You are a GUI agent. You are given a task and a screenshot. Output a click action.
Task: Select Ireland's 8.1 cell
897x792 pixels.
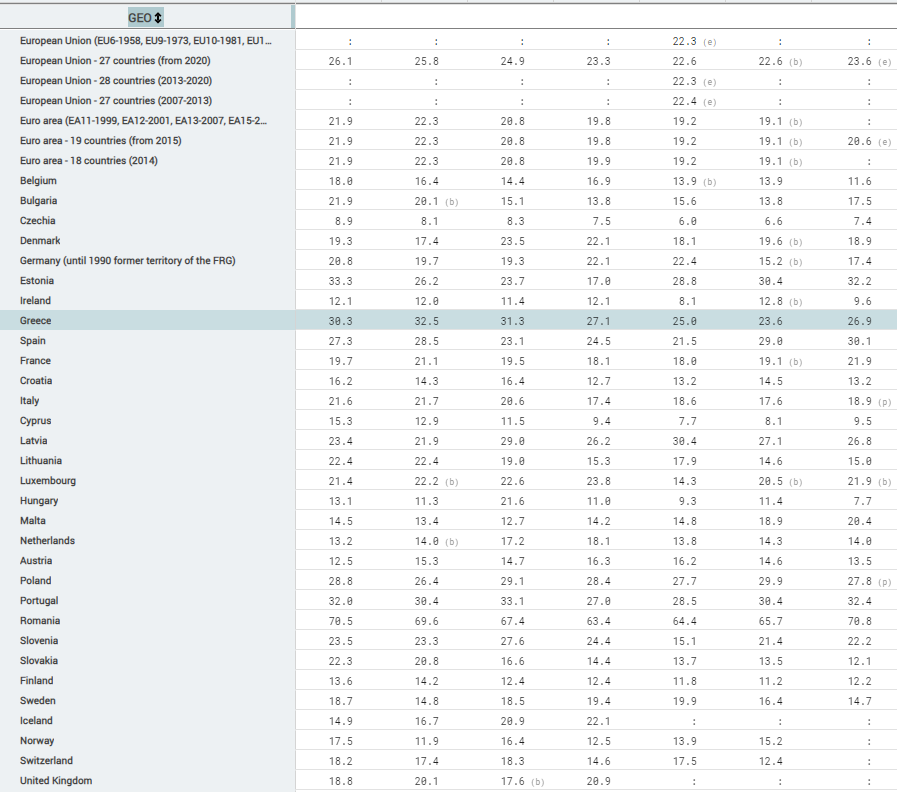(688, 302)
